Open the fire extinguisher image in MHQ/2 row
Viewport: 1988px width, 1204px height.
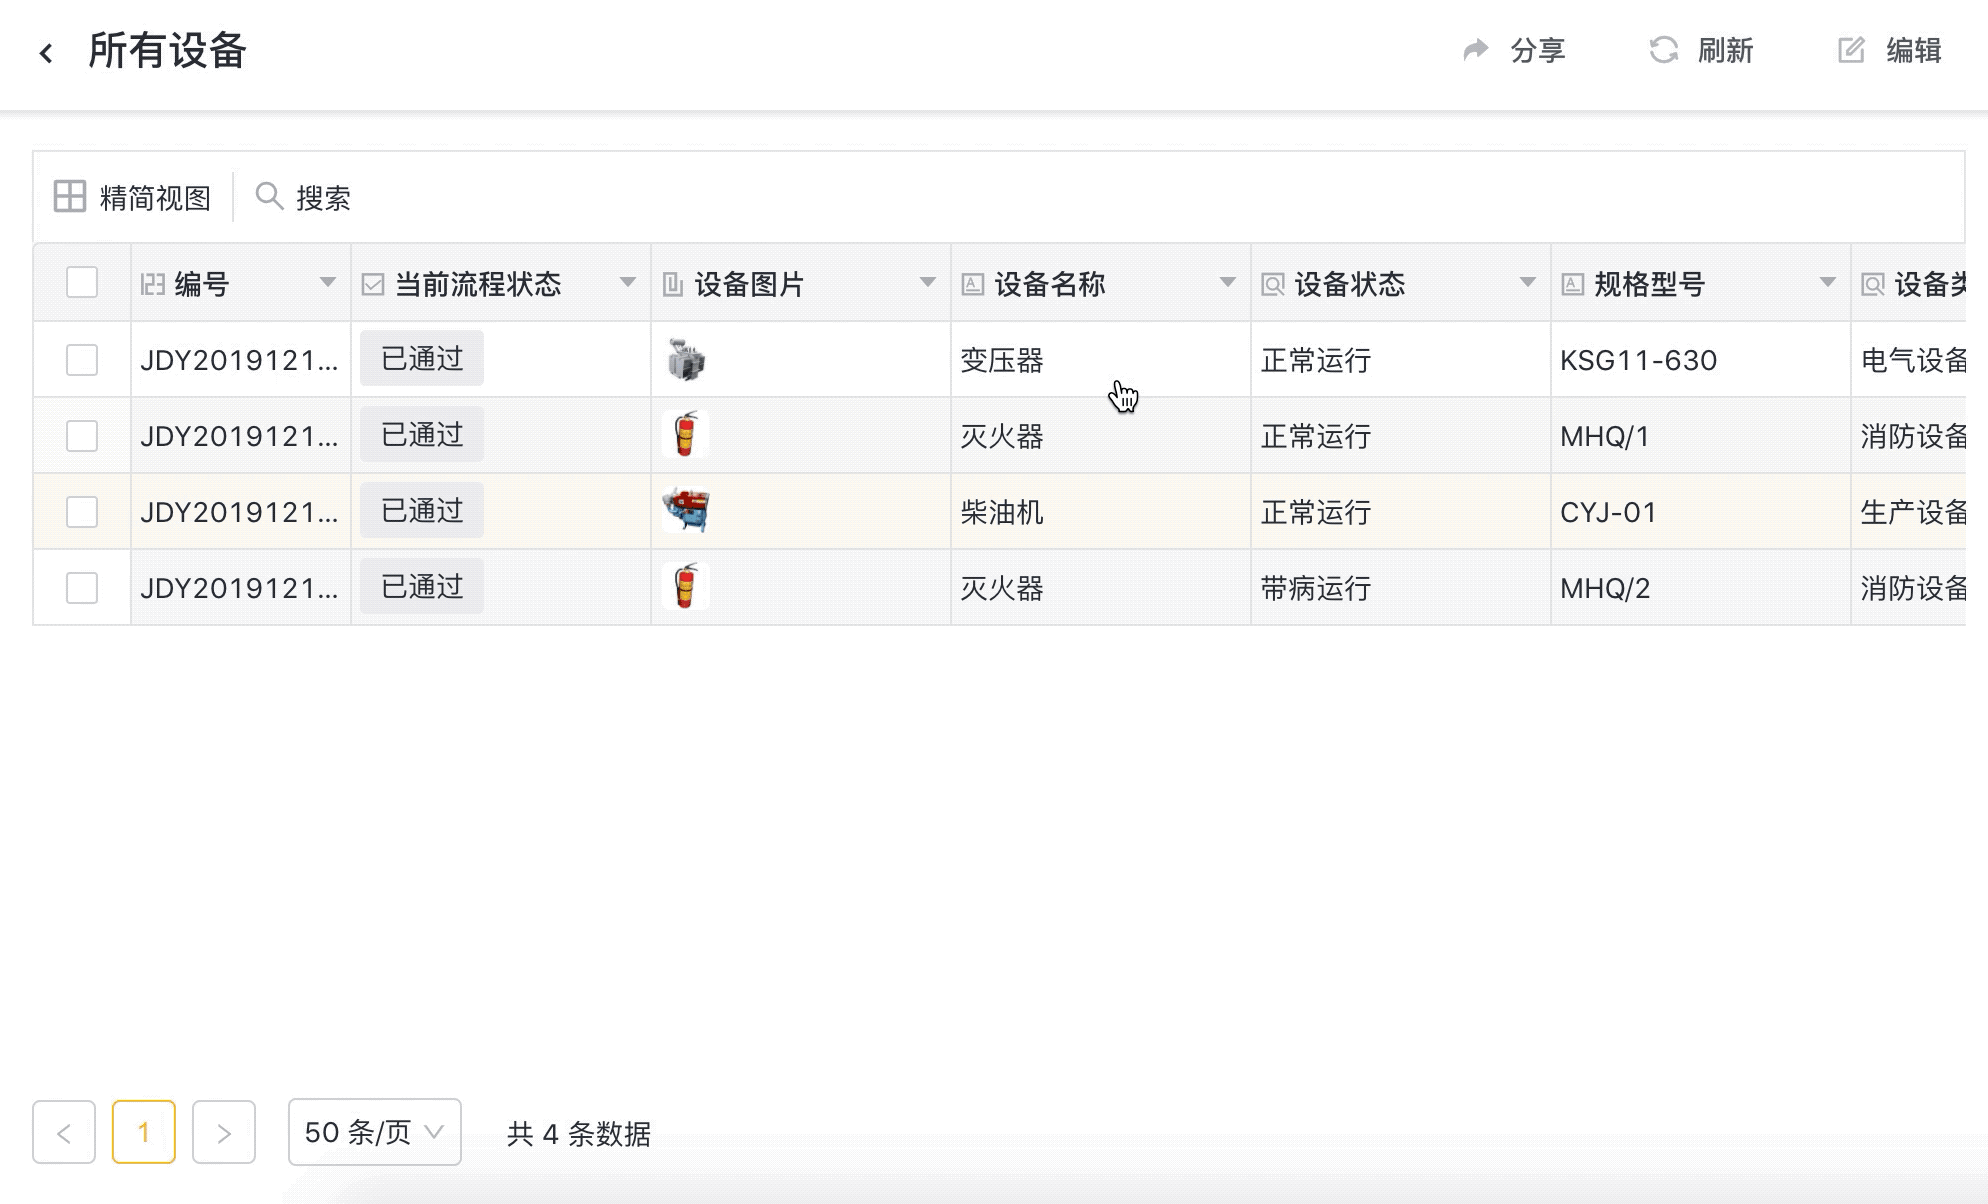coord(686,587)
